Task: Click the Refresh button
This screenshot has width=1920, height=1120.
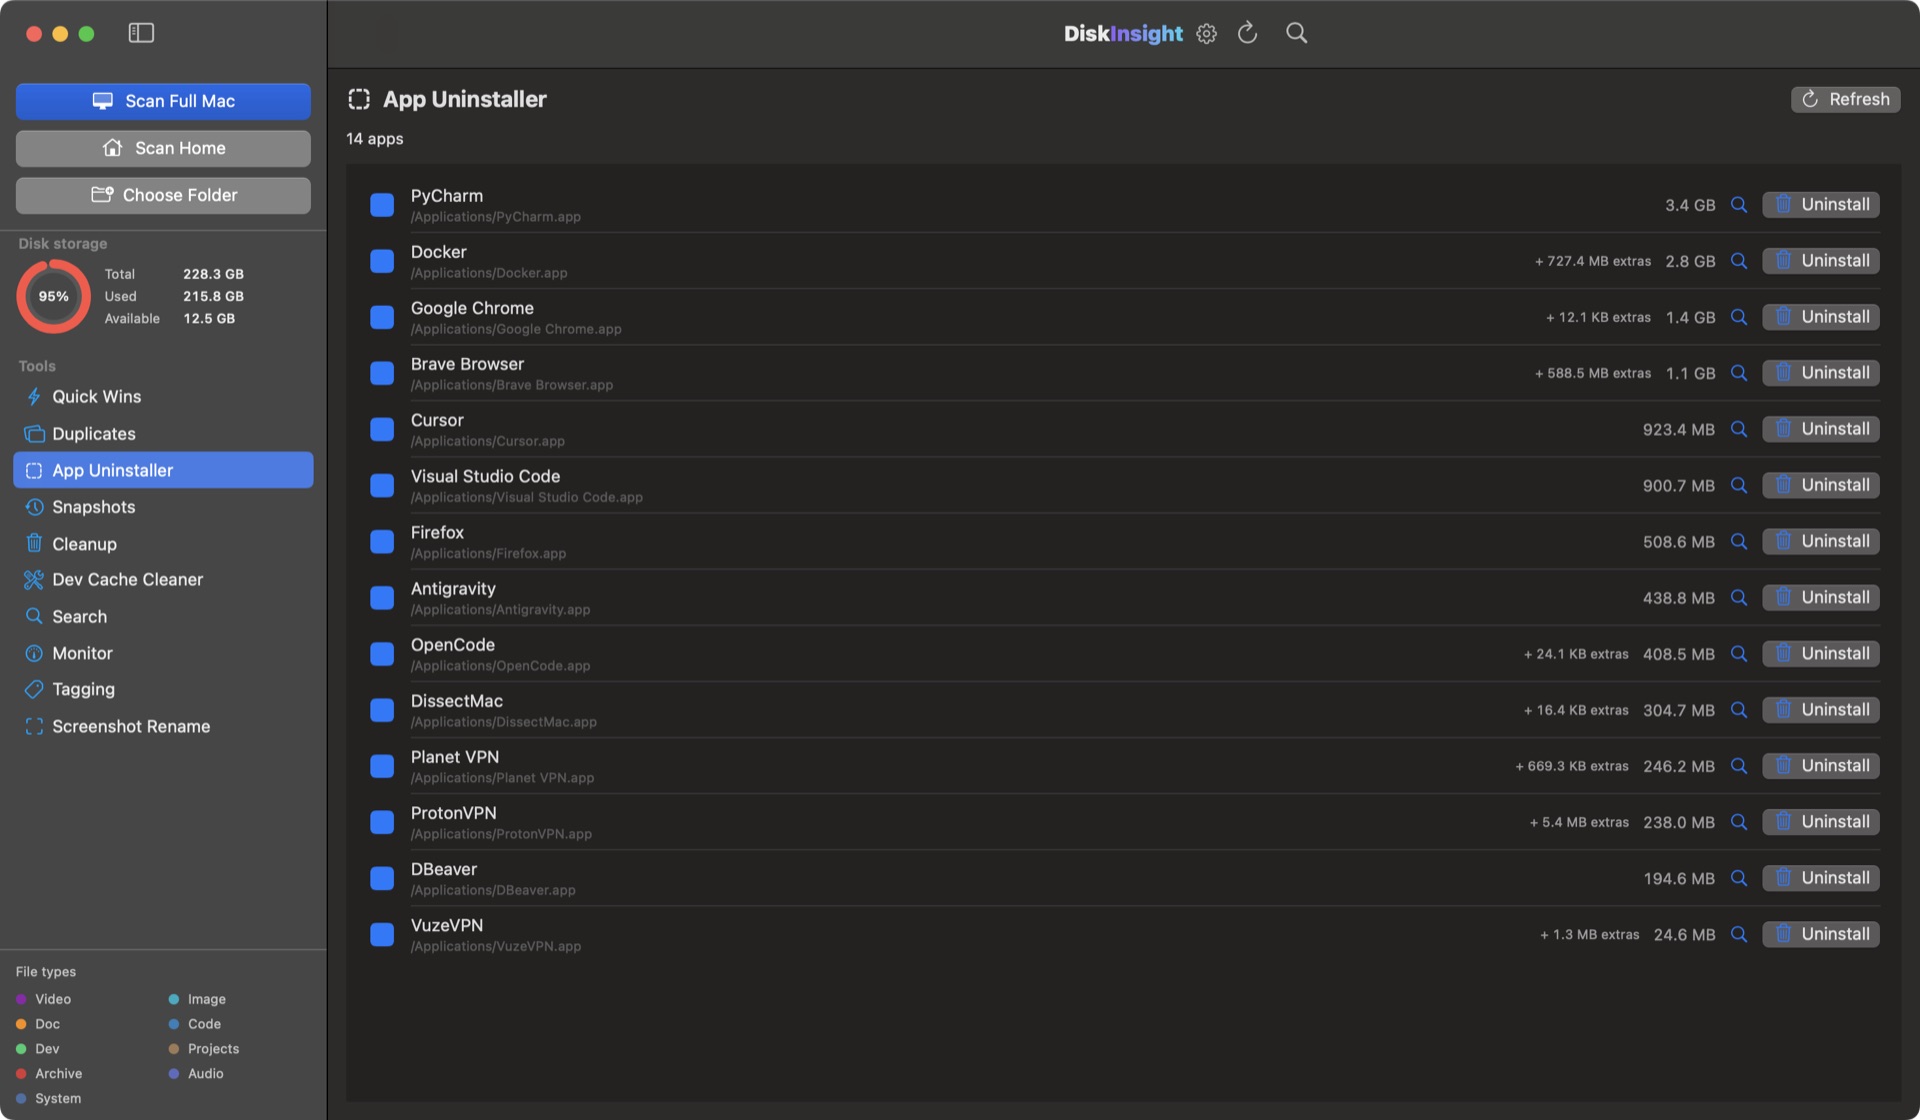Action: [x=1845, y=99]
